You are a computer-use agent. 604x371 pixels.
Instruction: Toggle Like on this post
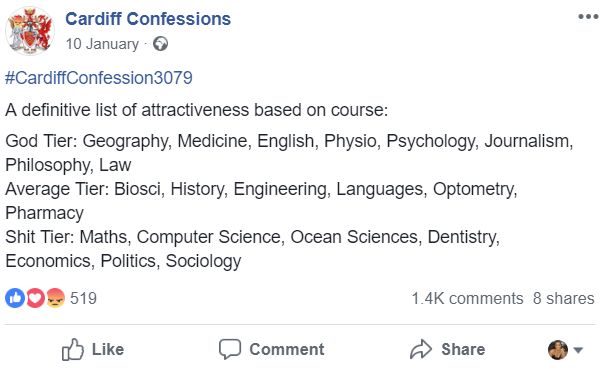pyautogui.click(x=93, y=349)
